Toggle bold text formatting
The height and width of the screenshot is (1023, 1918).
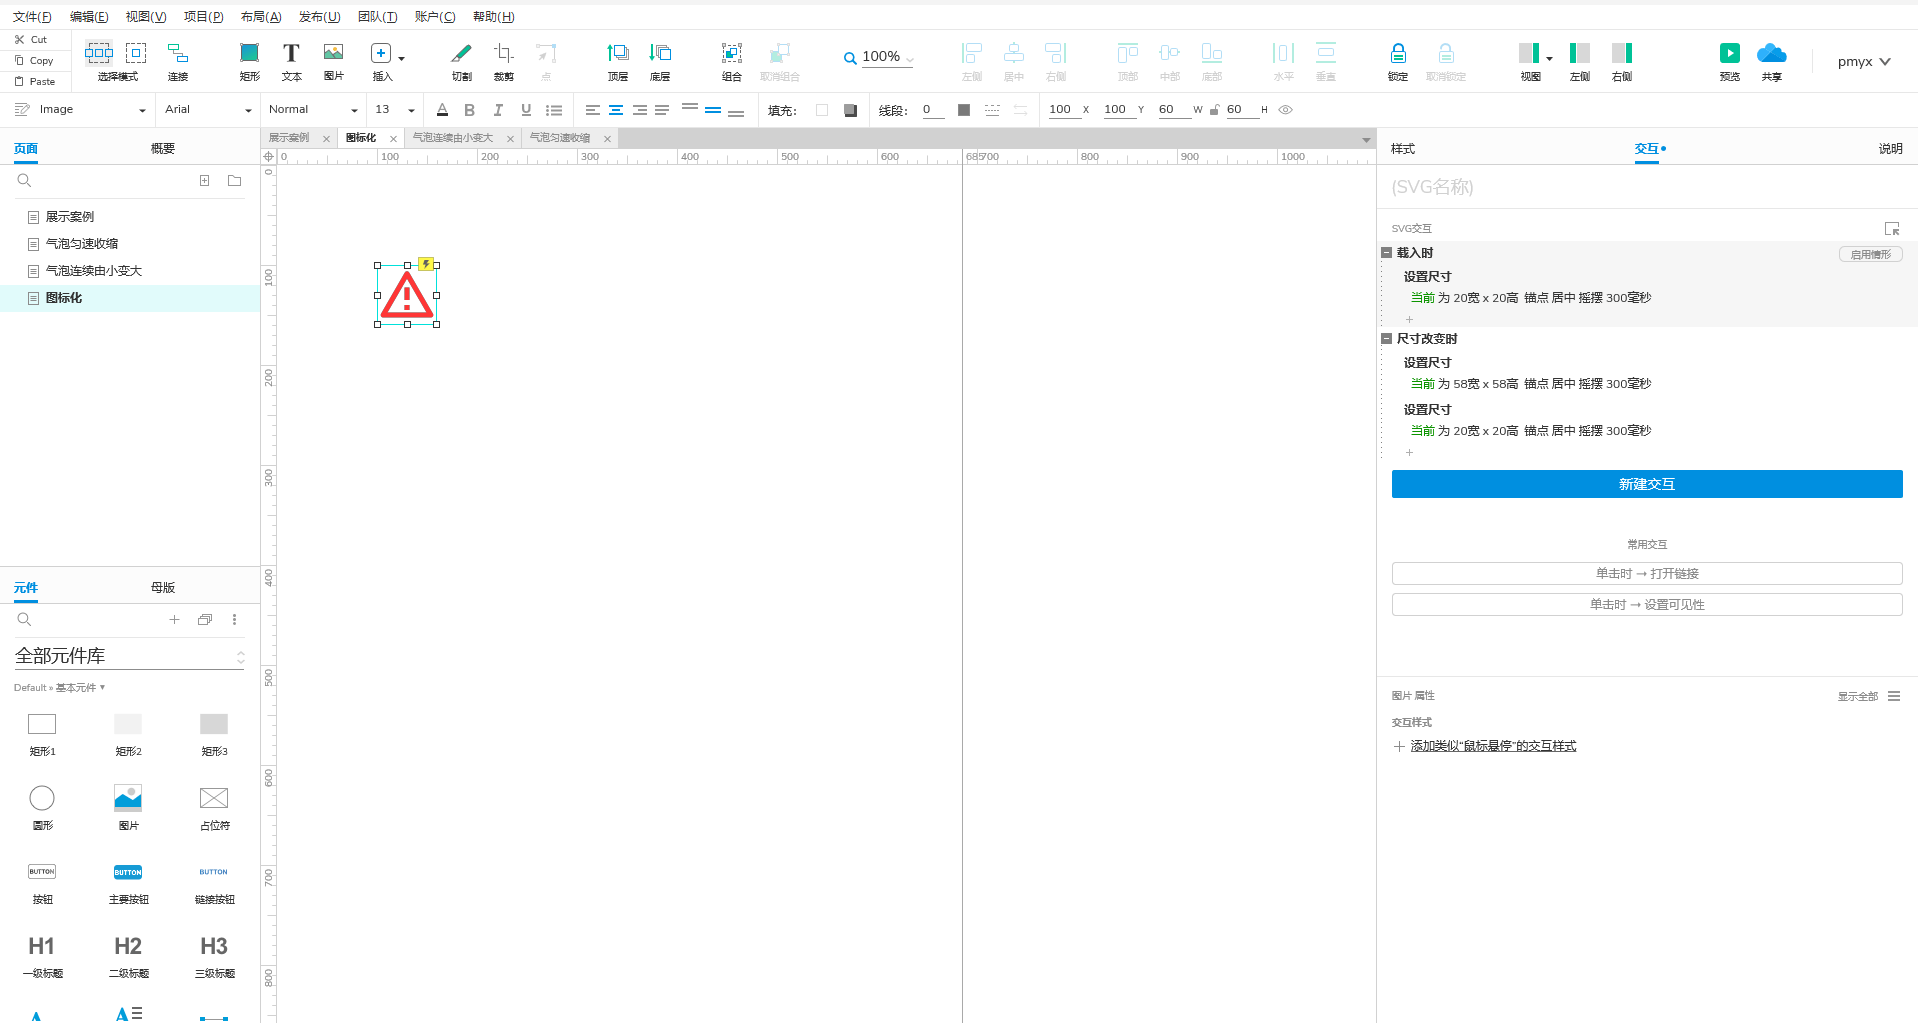coord(469,110)
